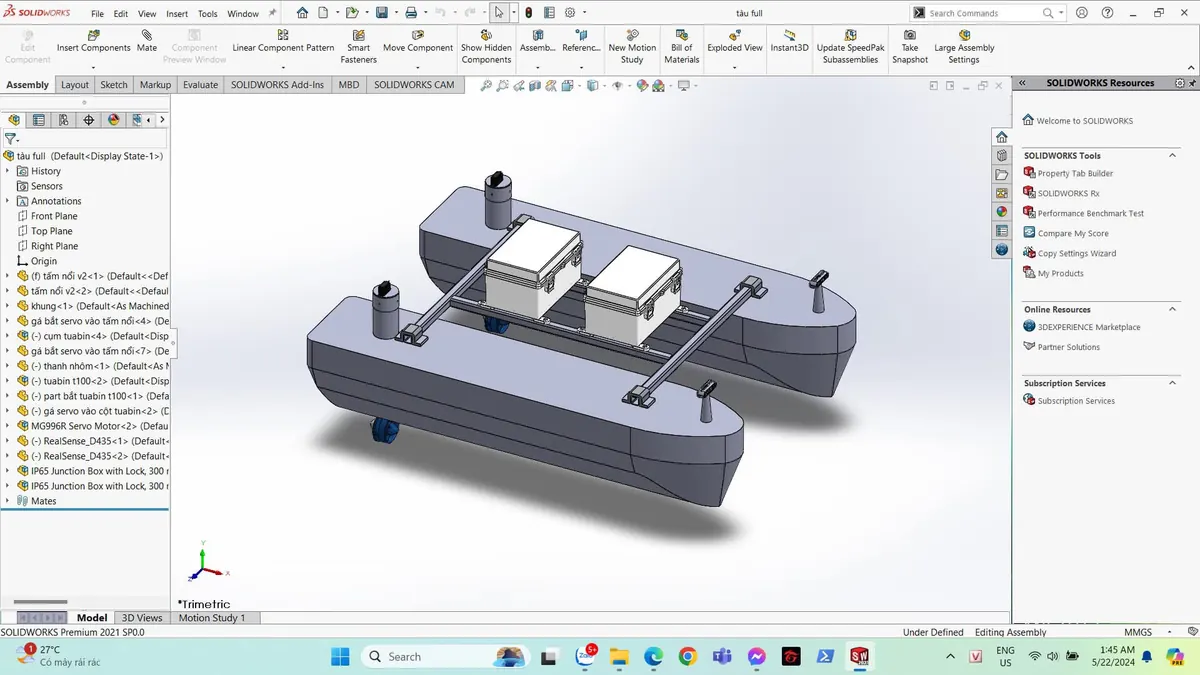Expand the Mates folder
Viewport: 1200px width, 675px height.
point(8,501)
